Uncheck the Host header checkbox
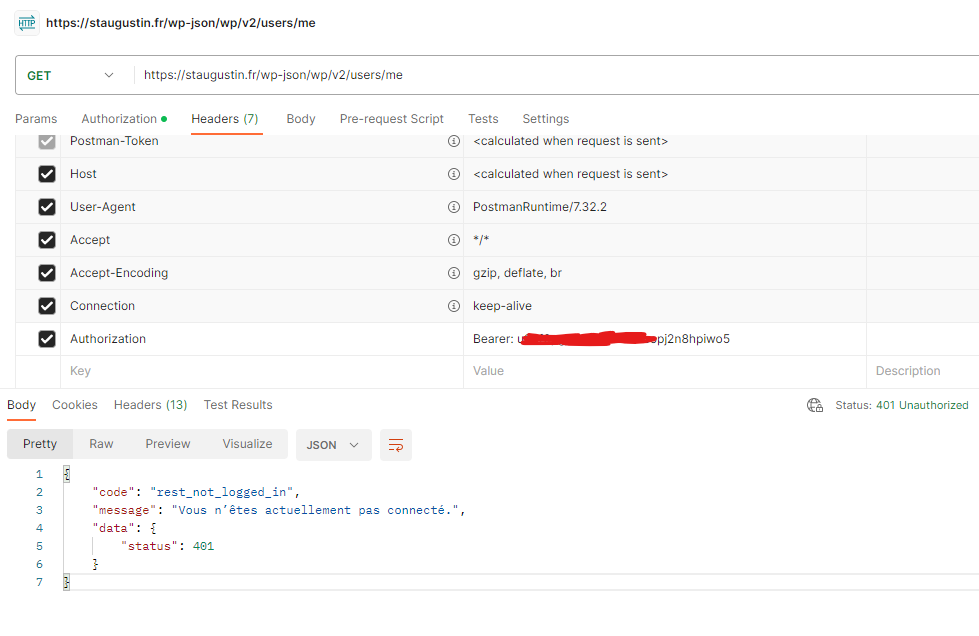The image size is (979, 636). tap(47, 174)
